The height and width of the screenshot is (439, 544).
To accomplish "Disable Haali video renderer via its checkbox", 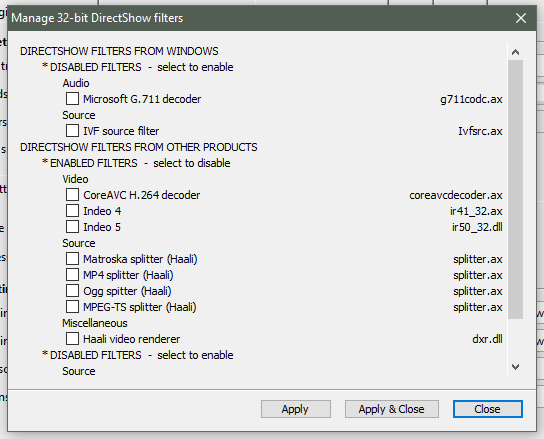I will tap(72, 338).
